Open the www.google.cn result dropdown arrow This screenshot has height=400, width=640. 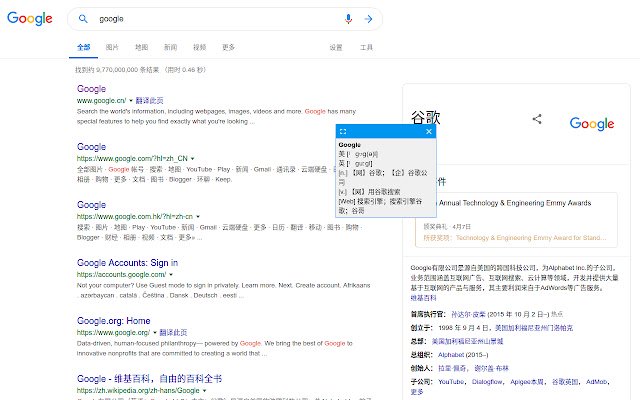pos(131,100)
